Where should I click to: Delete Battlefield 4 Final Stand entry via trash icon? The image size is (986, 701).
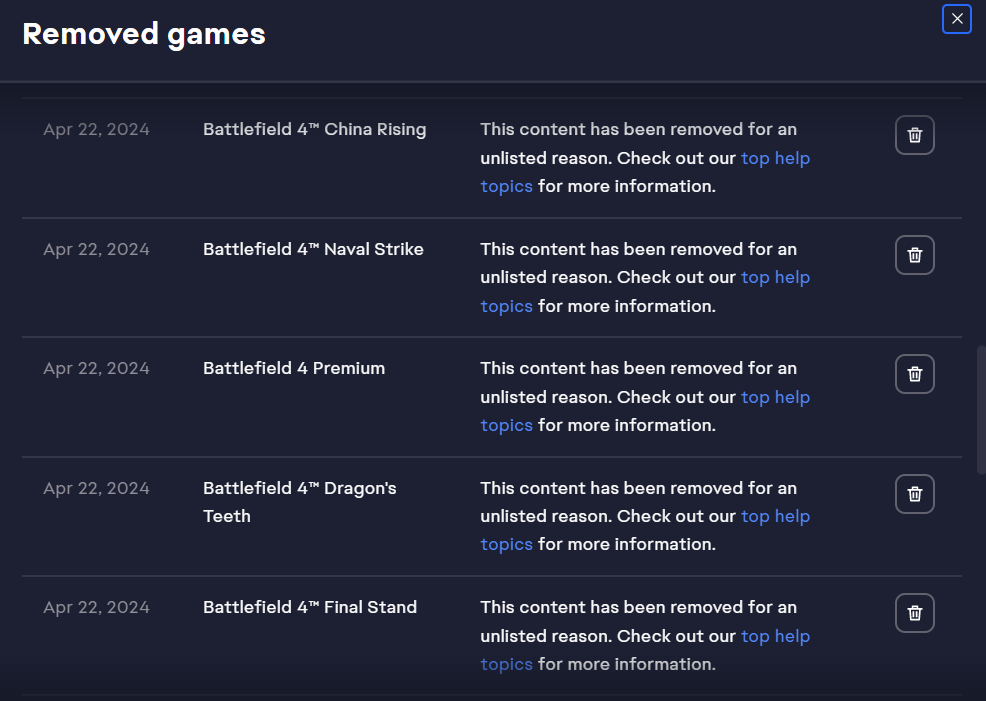point(914,613)
